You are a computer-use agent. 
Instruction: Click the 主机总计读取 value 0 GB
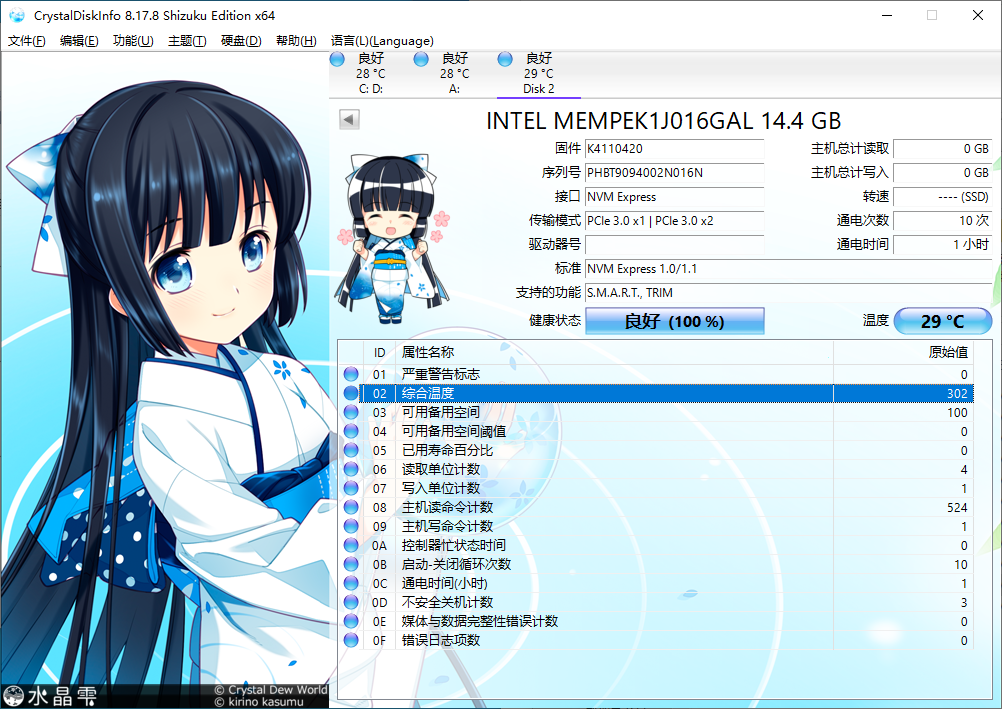(x=943, y=149)
